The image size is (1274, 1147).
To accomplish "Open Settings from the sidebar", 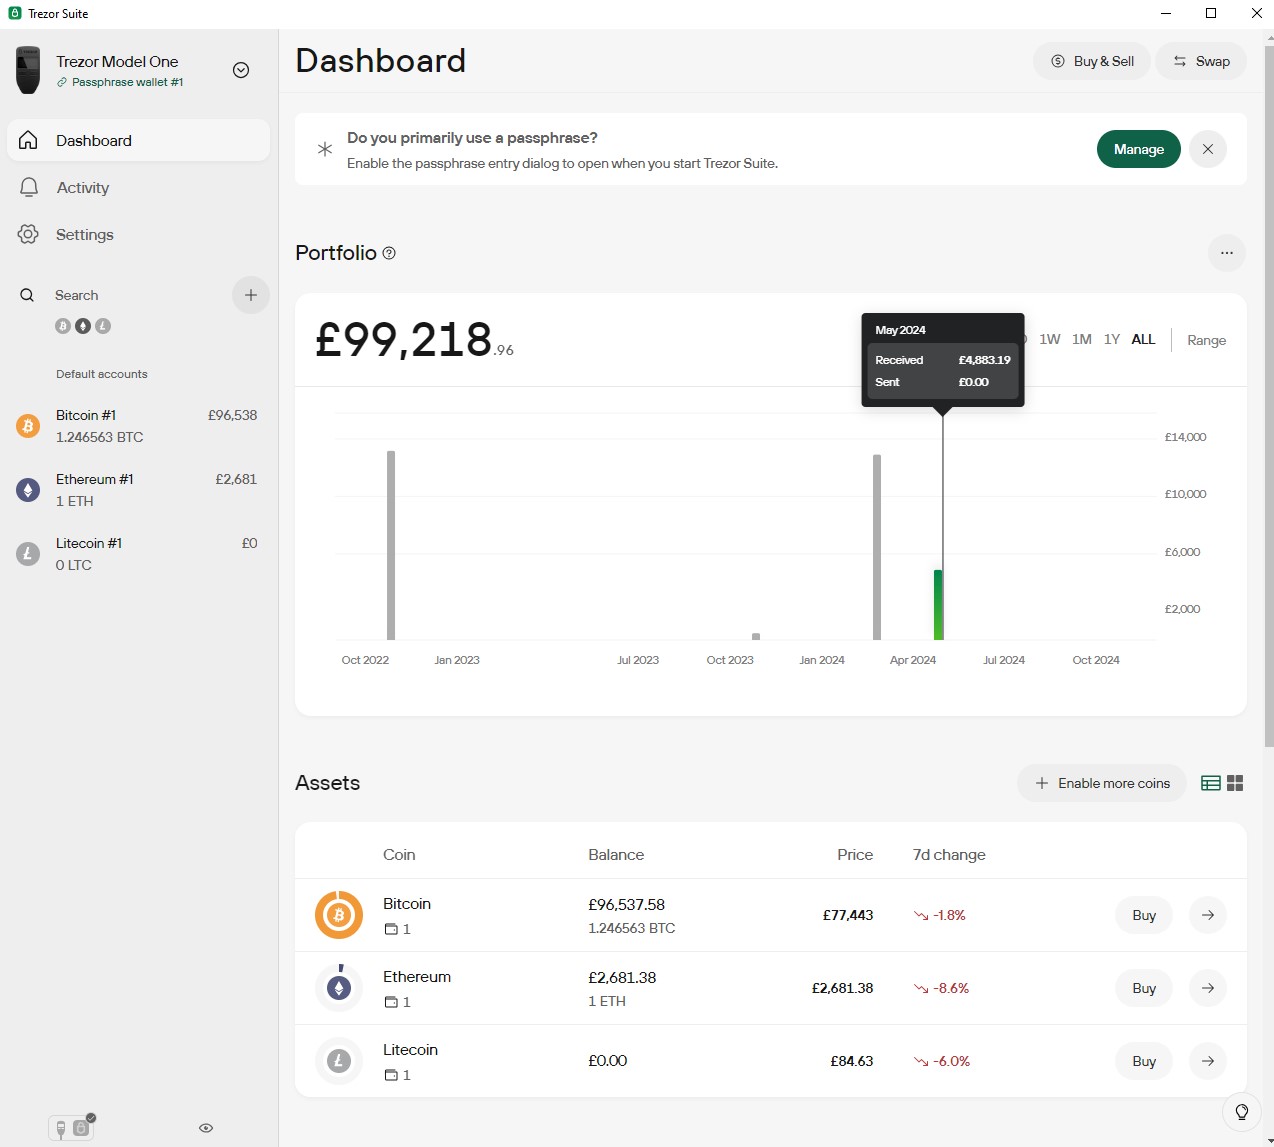I will (138, 234).
